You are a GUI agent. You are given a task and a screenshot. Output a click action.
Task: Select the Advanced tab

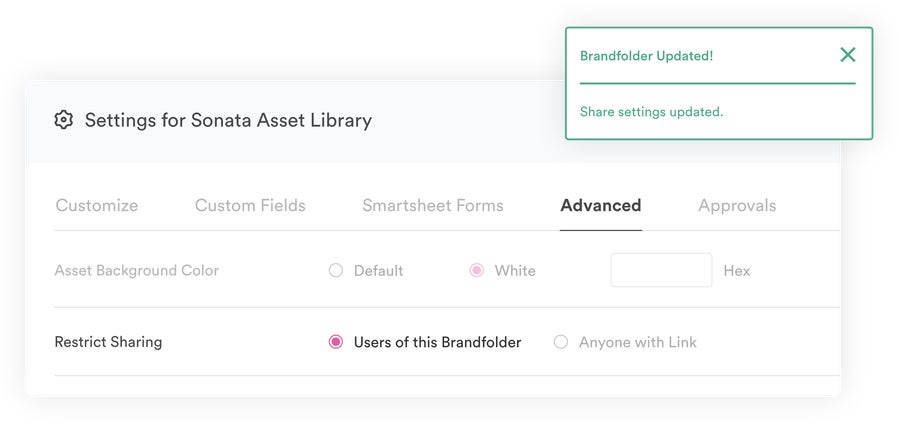point(600,206)
